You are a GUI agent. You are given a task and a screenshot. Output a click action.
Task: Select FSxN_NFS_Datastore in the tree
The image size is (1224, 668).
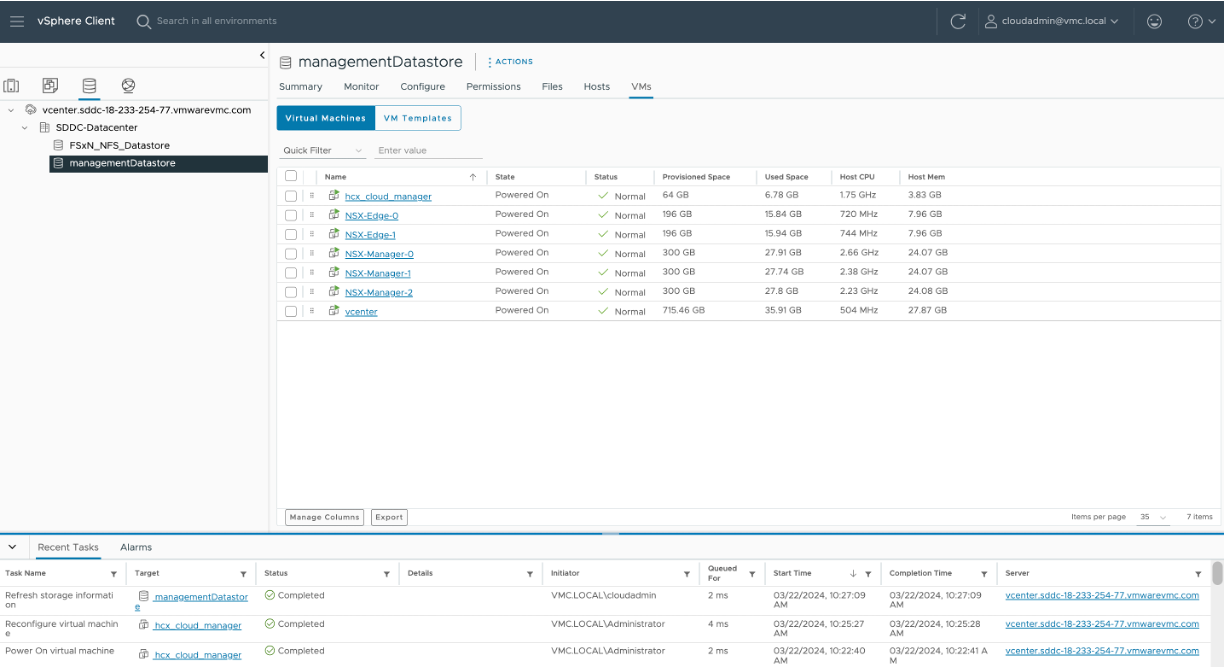tap(119, 145)
